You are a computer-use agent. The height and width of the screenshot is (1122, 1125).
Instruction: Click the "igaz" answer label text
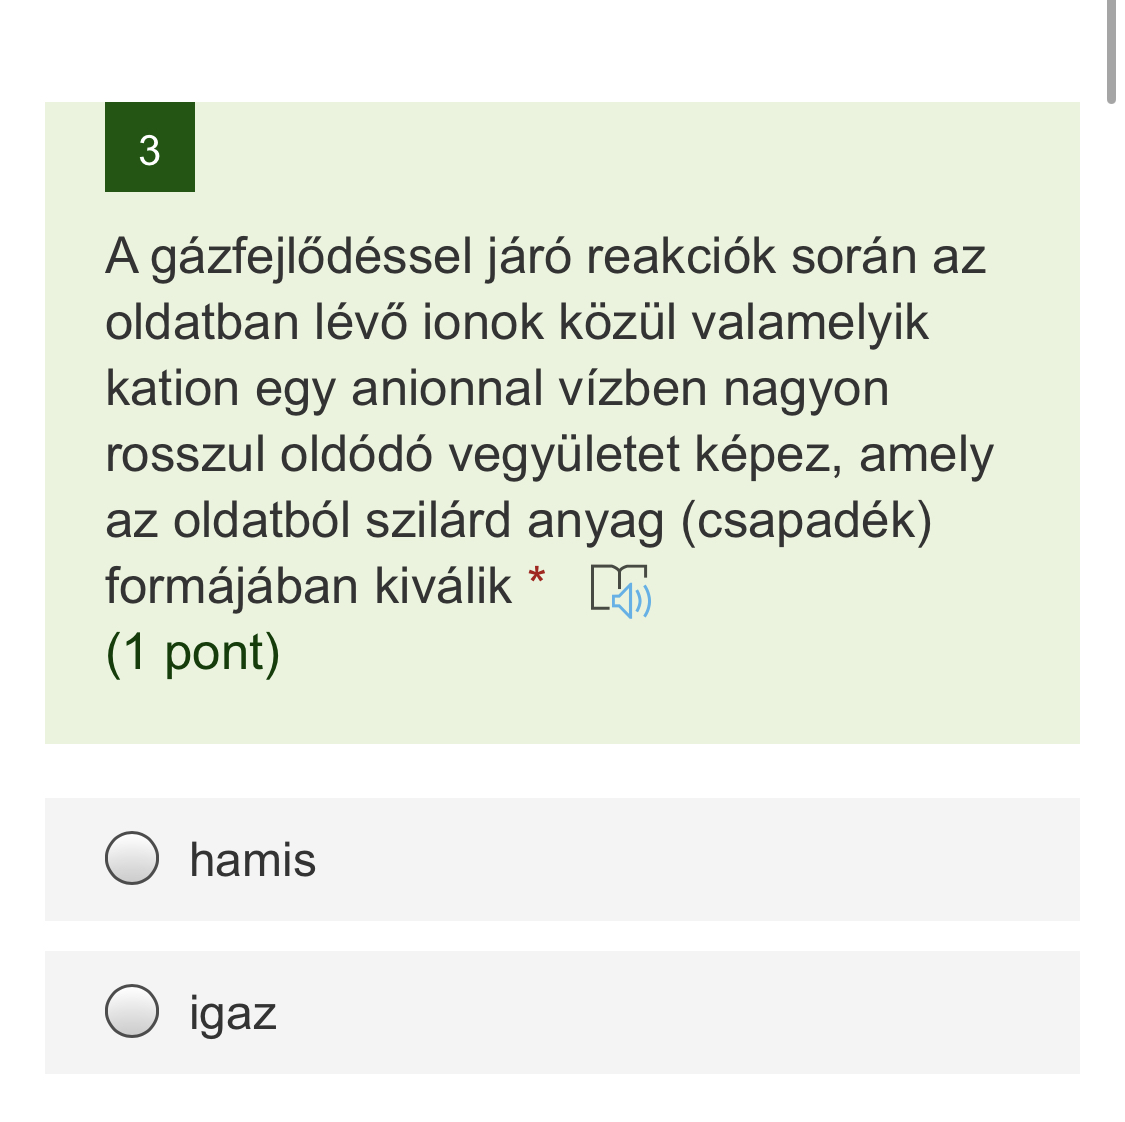pos(232,1013)
